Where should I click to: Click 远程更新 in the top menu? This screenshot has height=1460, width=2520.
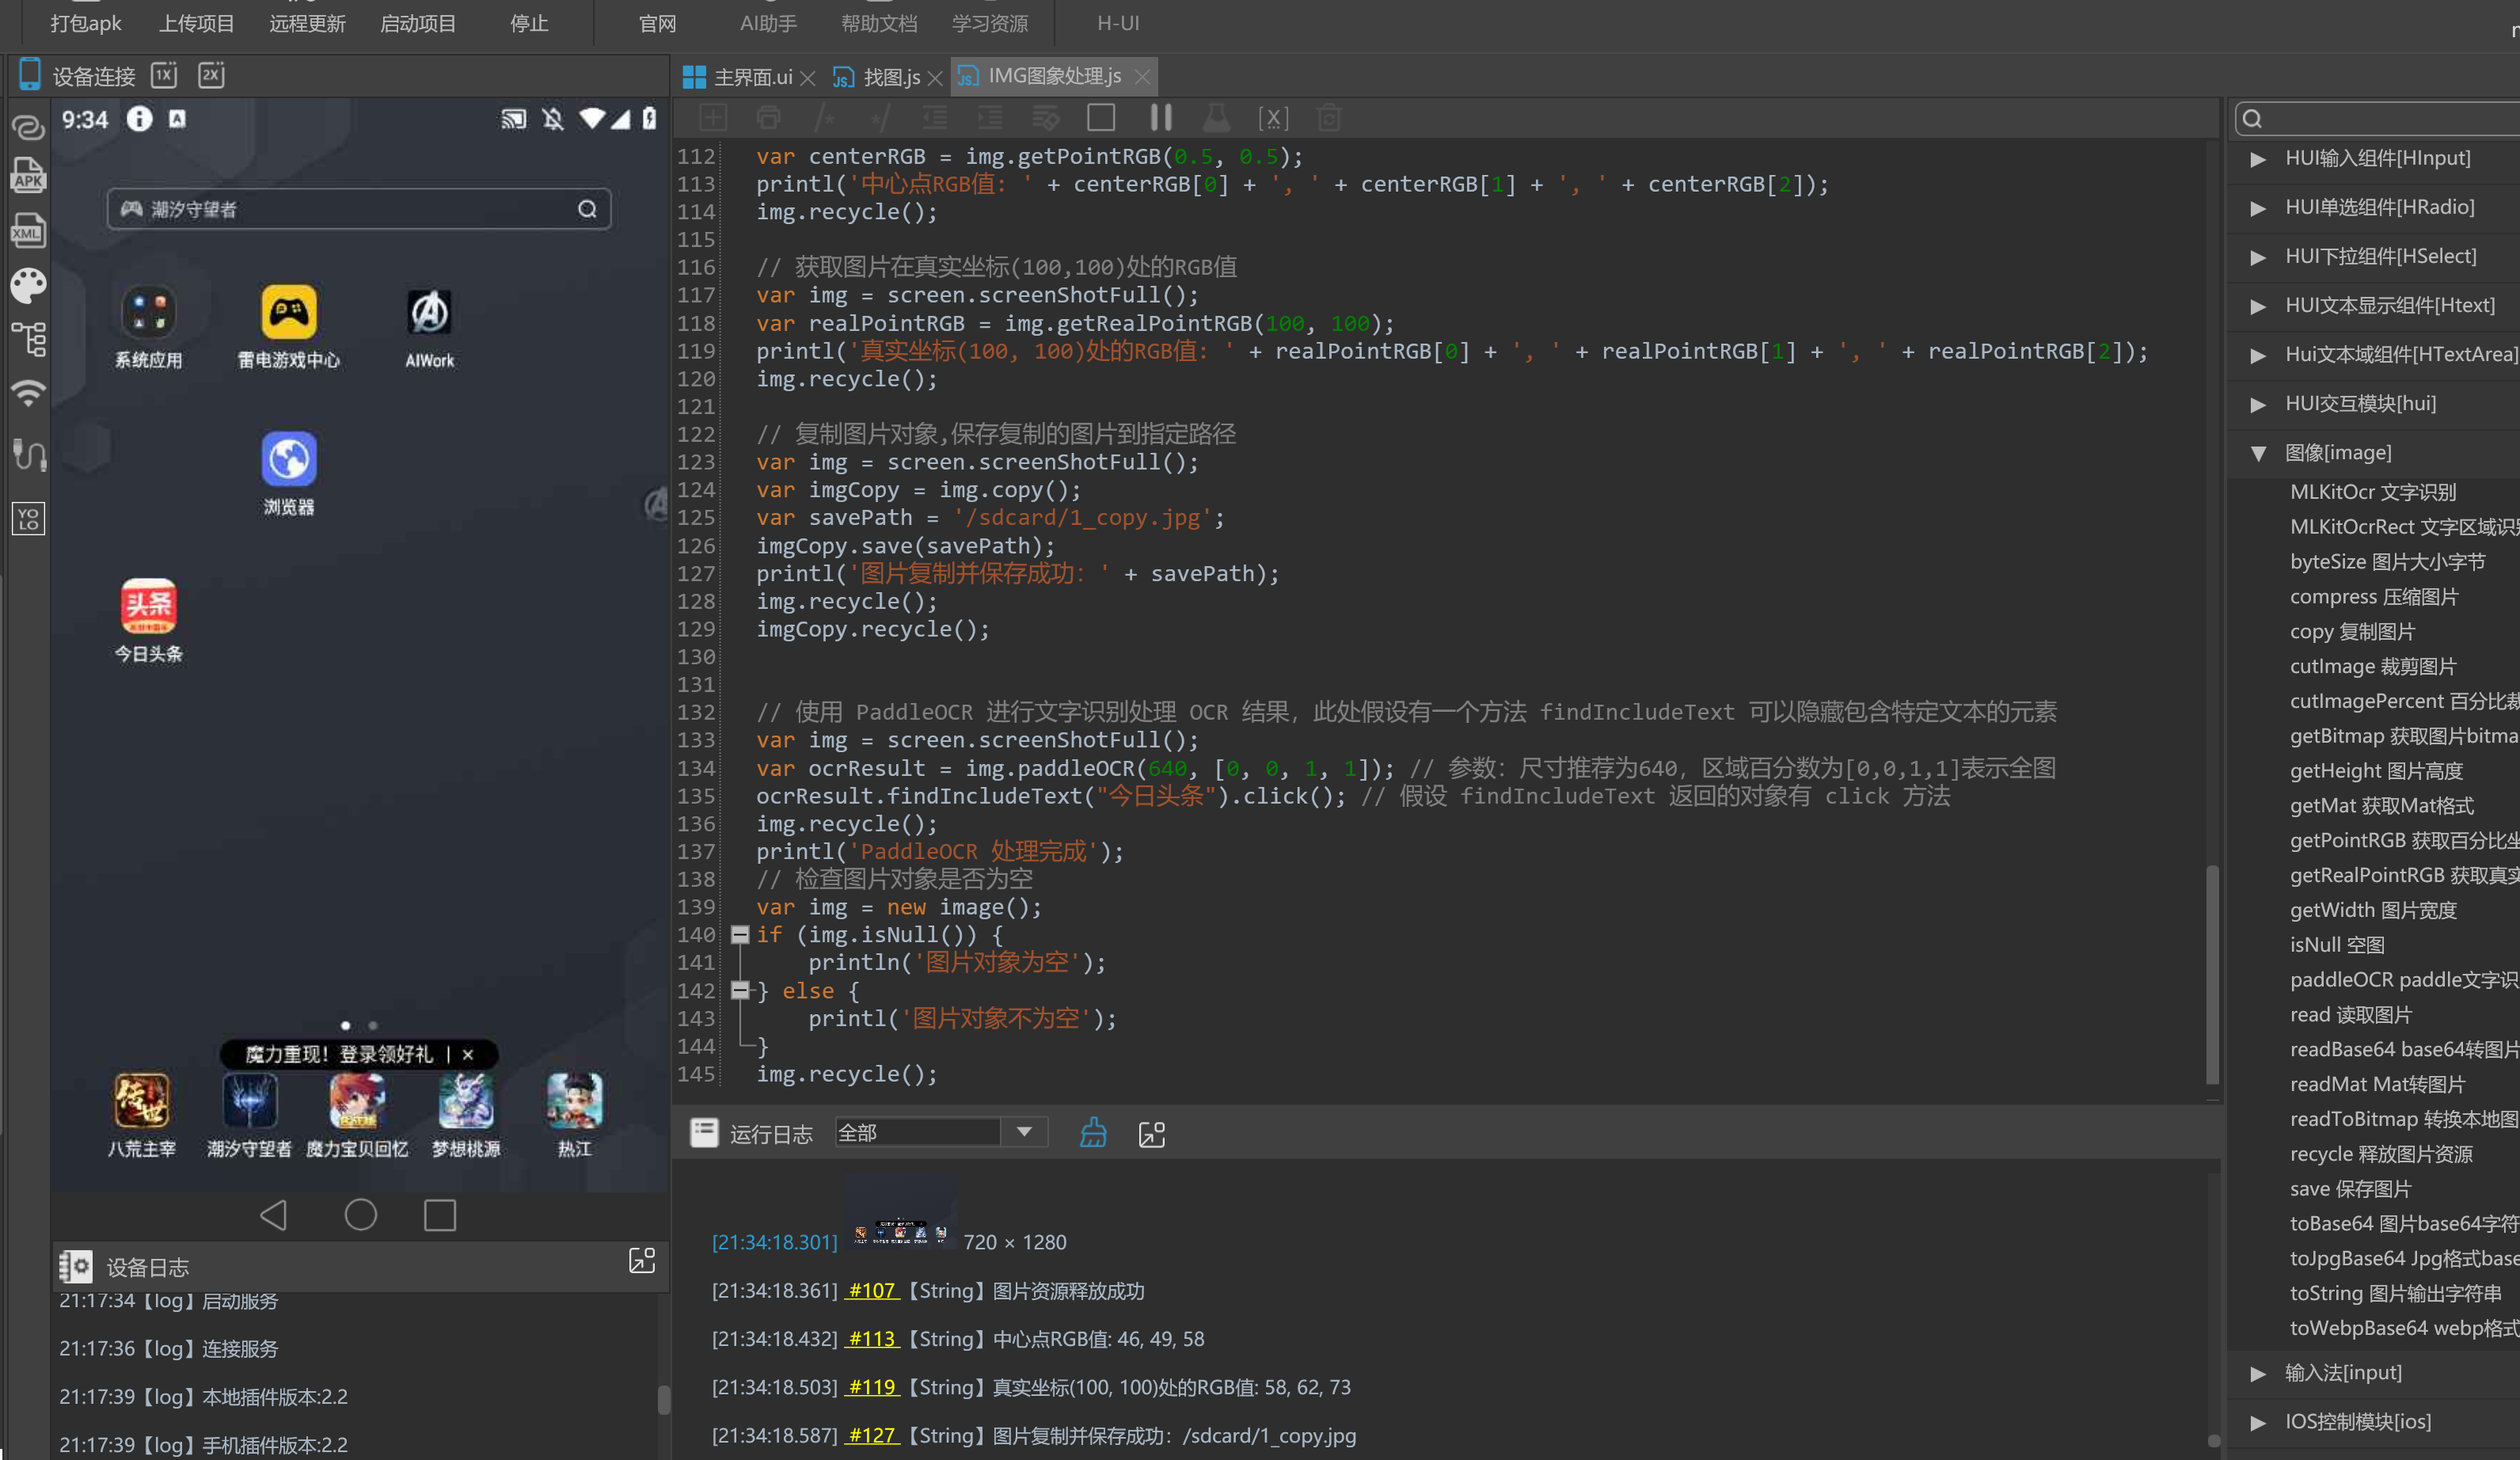point(307,23)
